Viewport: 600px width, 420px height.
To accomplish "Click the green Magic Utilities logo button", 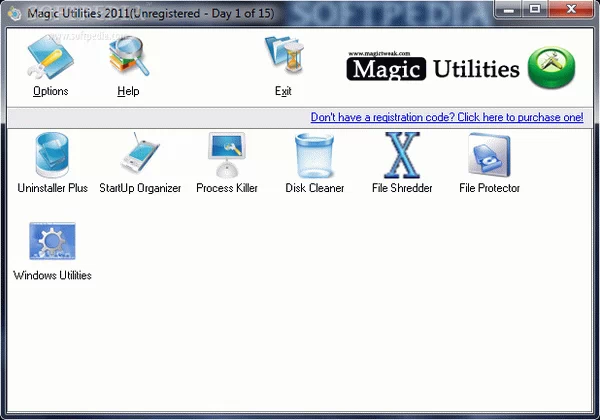I will [551, 67].
